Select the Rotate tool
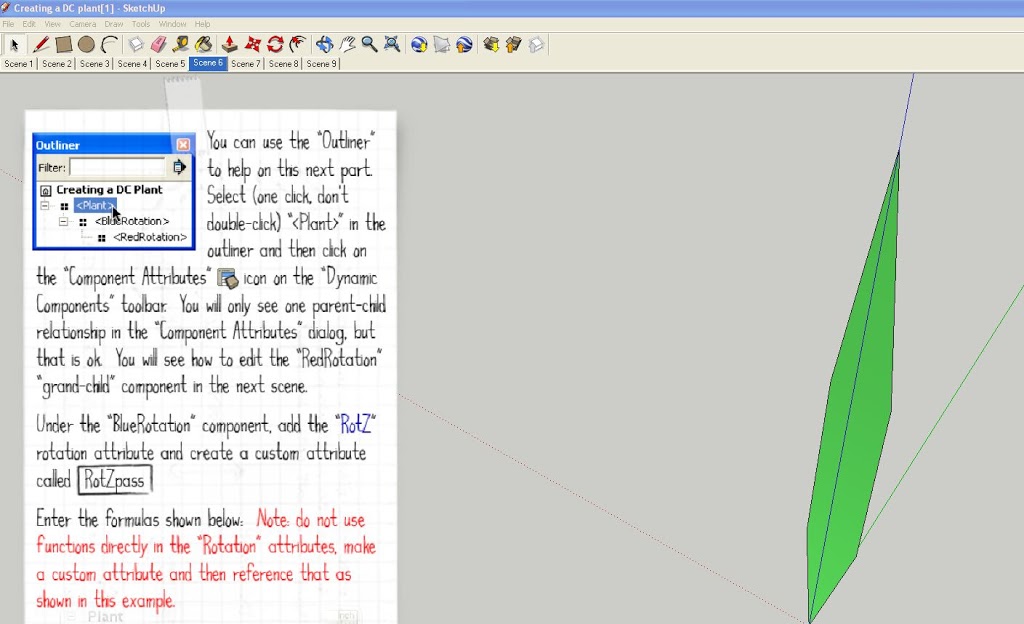Image resolution: width=1024 pixels, height=624 pixels. point(275,44)
